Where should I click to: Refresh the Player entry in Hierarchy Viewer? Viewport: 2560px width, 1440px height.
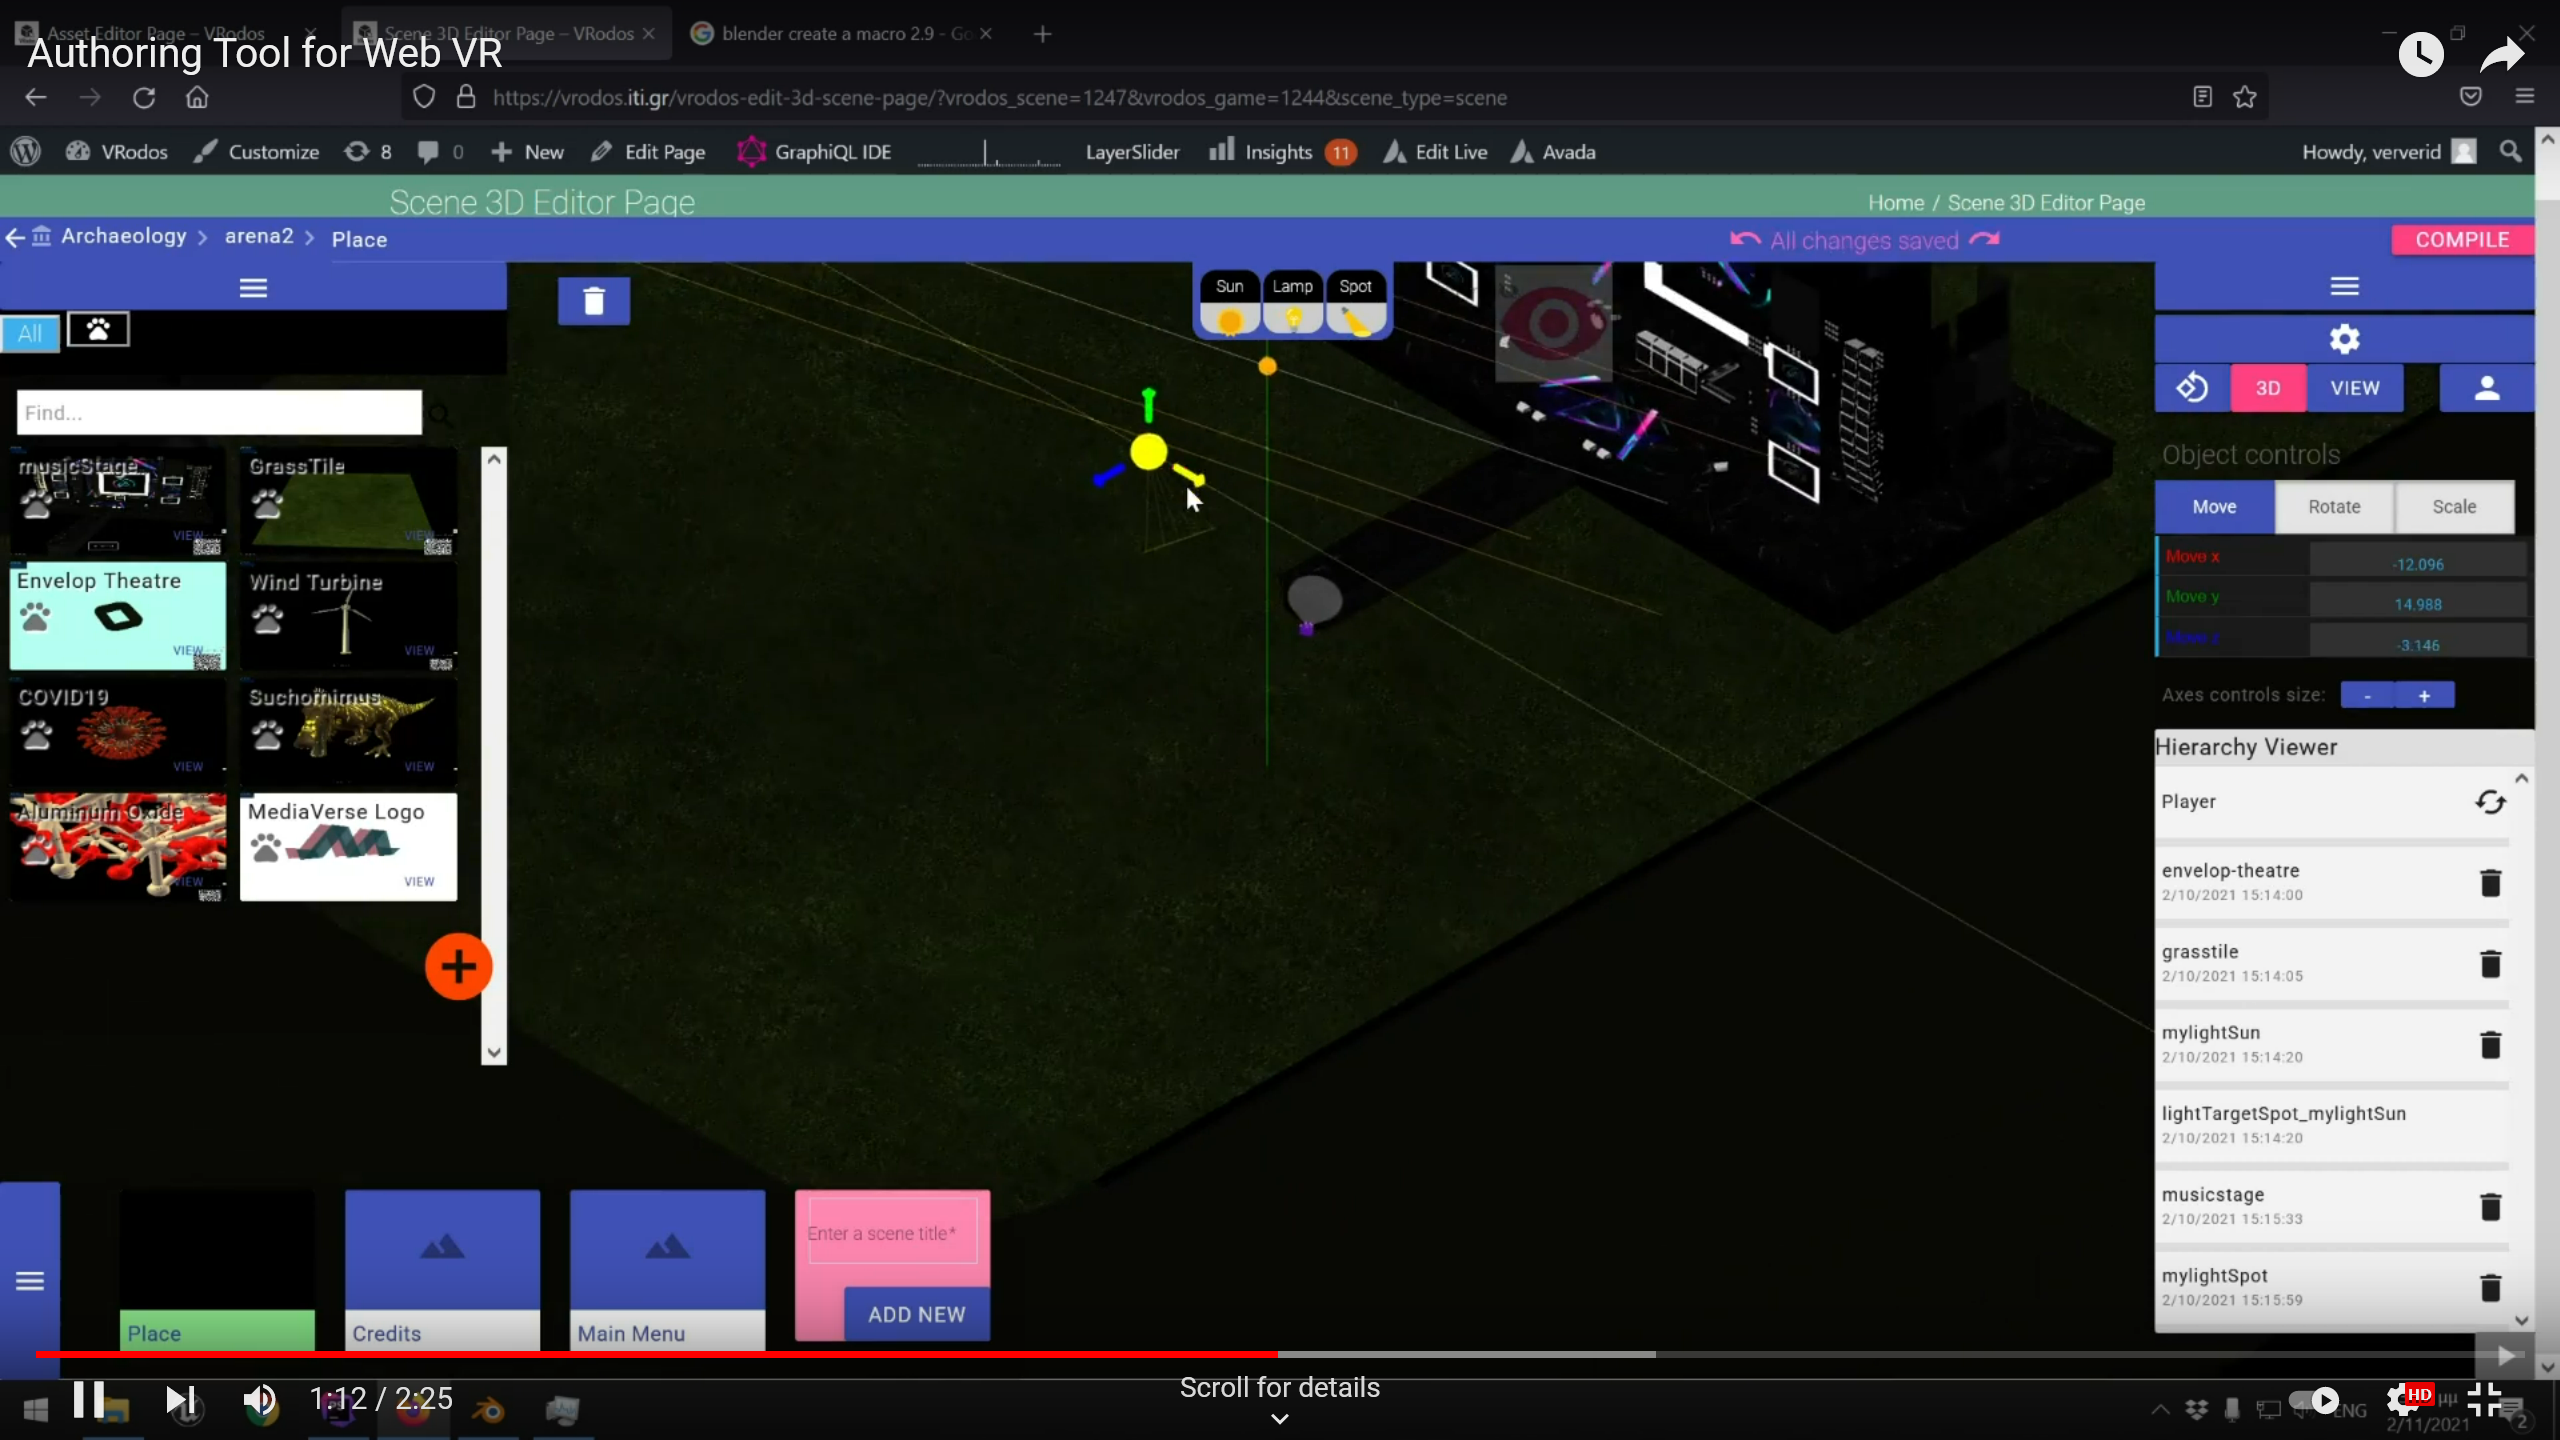click(x=2491, y=801)
